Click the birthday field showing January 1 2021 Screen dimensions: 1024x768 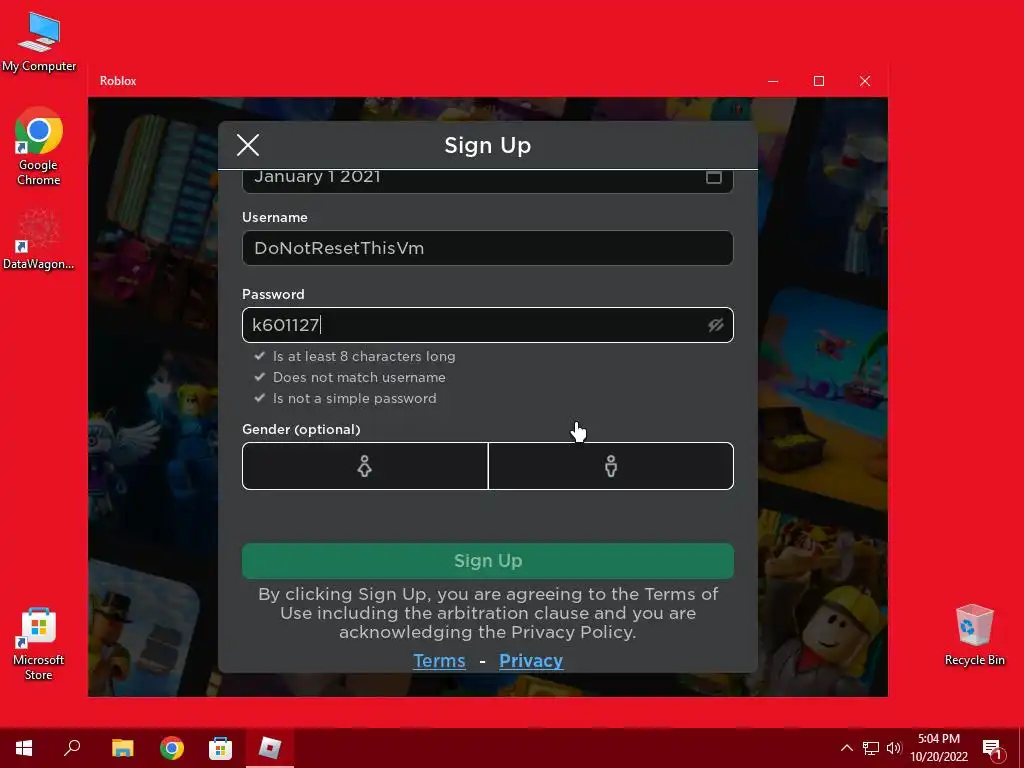tap(487, 181)
